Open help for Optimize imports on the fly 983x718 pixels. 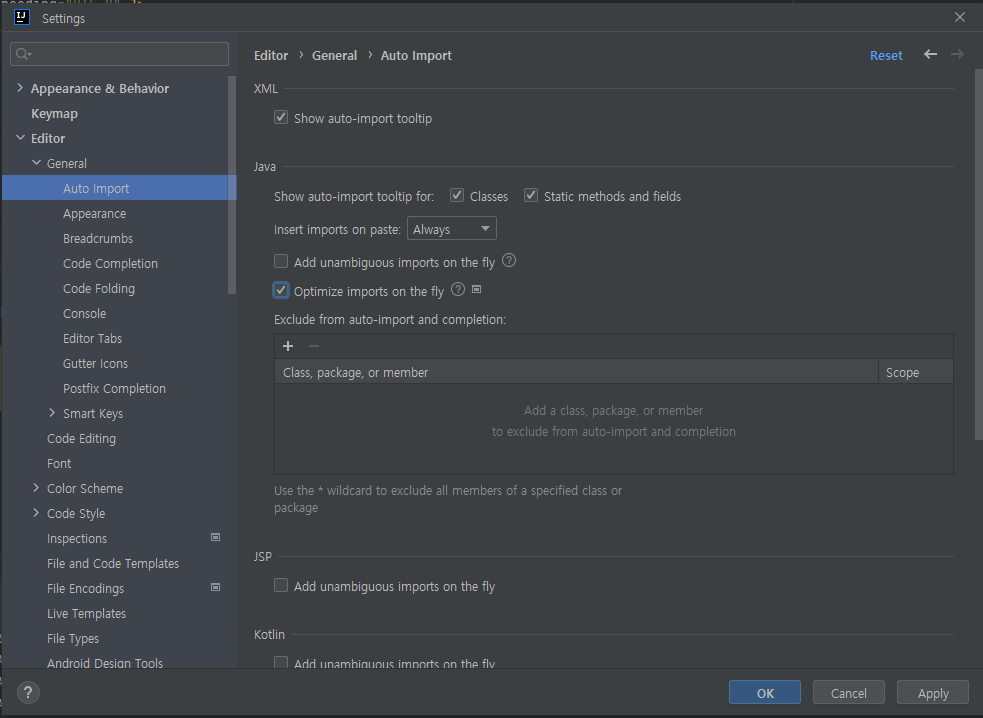[x=458, y=289]
